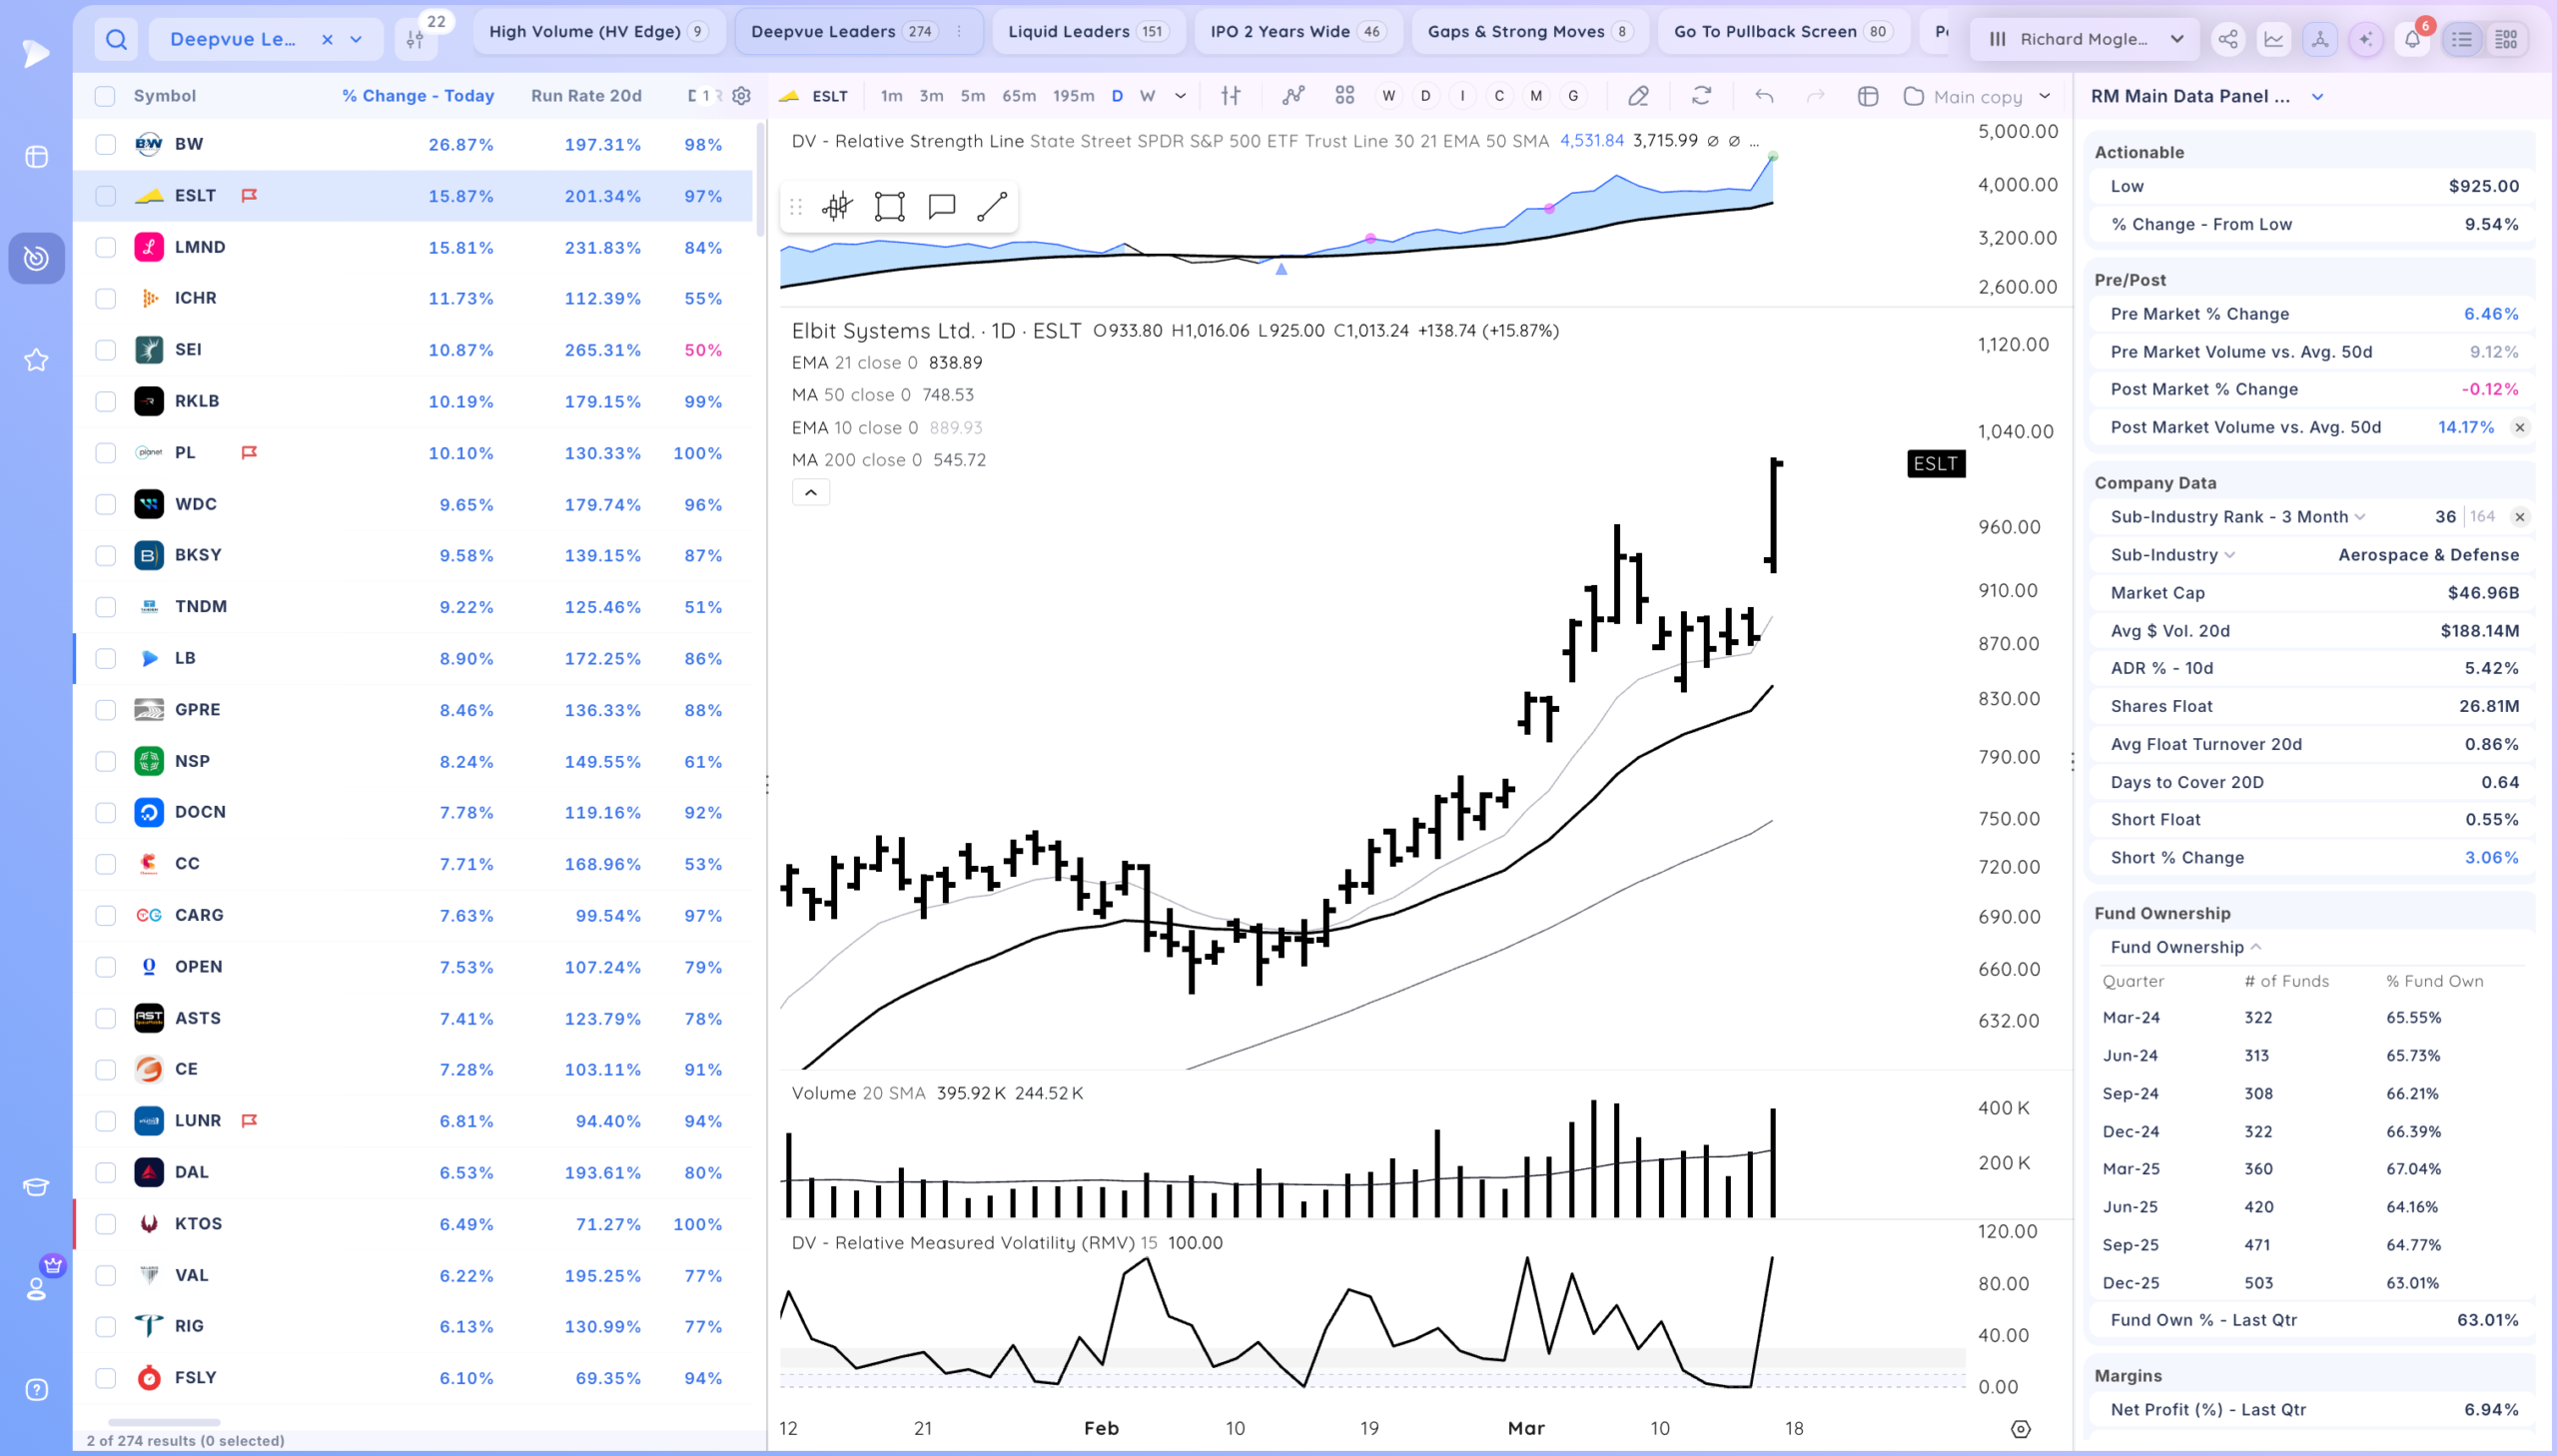
Task: Tick the checkbox for RKLB row
Action: point(105,402)
